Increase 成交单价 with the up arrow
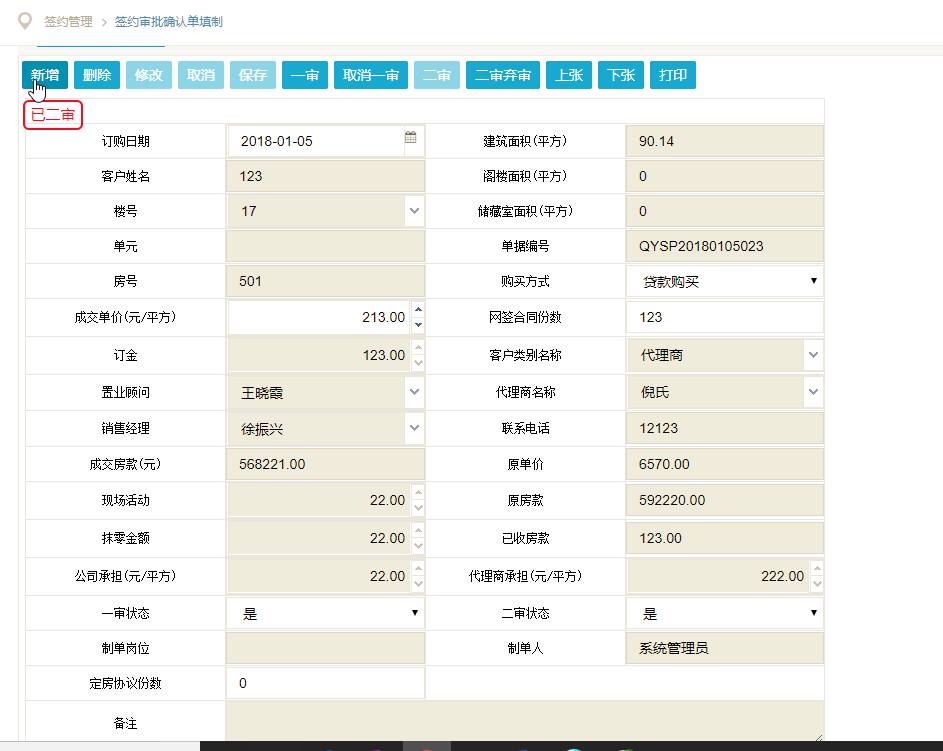This screenshot has height=751, width=943. 418,310
